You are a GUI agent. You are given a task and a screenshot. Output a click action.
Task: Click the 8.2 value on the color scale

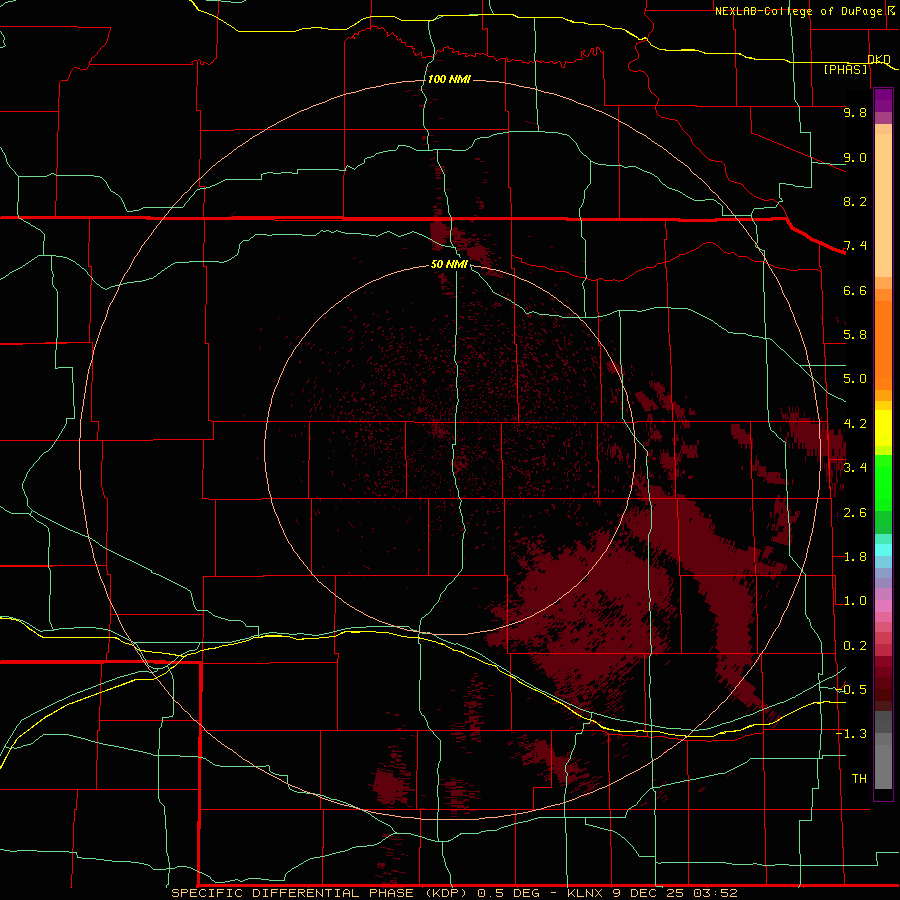855,201
